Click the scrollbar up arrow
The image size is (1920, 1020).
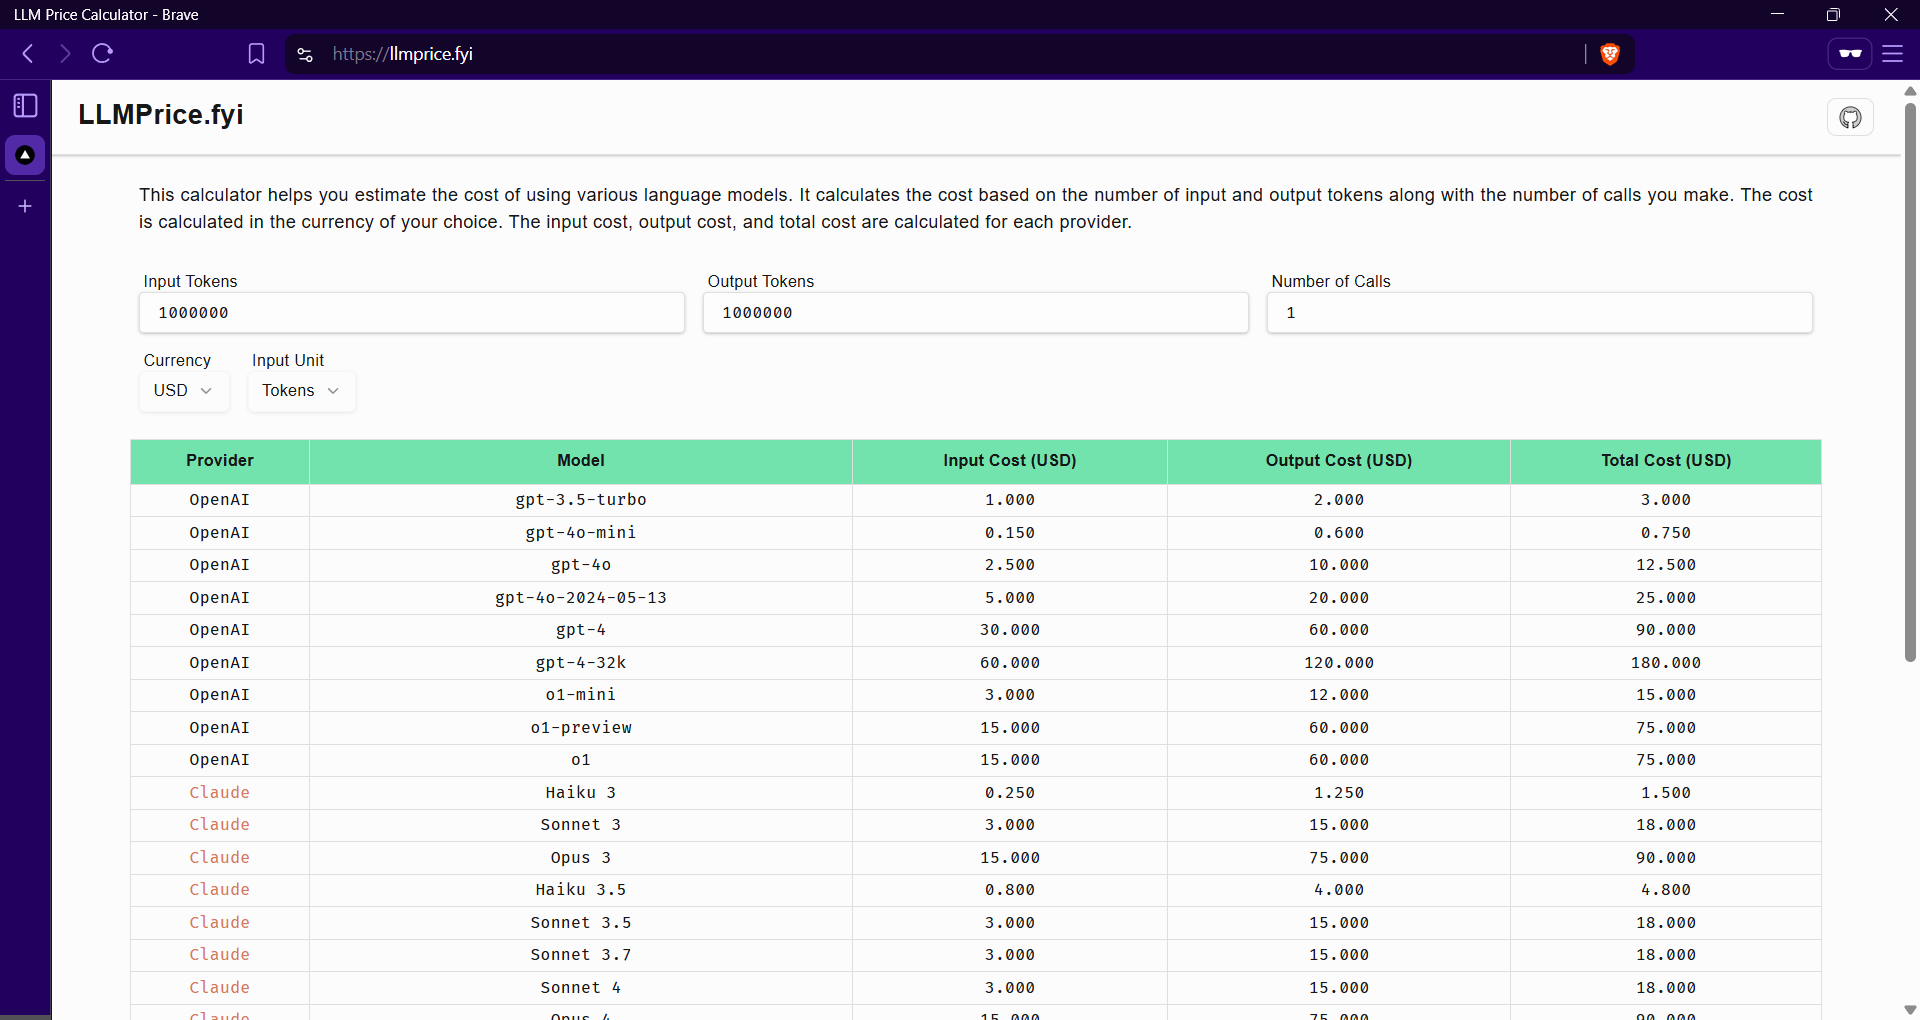[1910, 90]
